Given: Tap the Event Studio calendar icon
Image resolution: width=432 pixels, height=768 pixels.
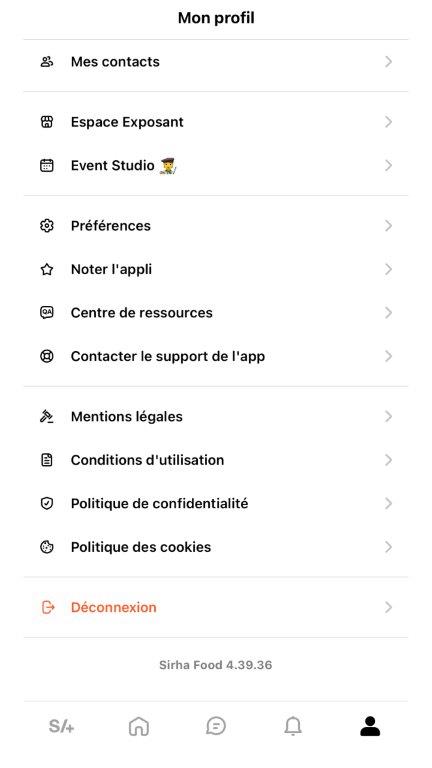Looking at the screenshot, I should (47, 166).
